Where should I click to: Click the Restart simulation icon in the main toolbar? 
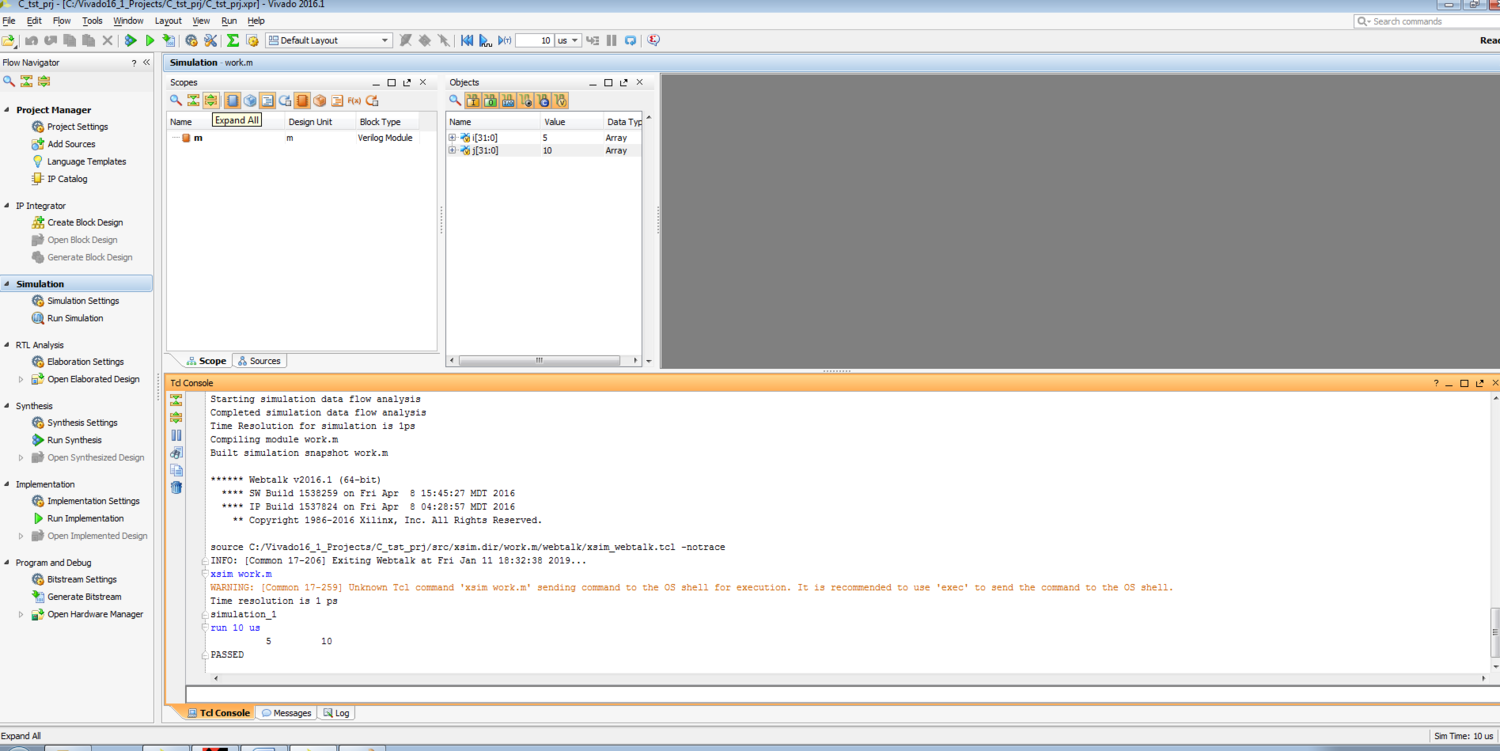pyautogui.click(x=466, y=41)
